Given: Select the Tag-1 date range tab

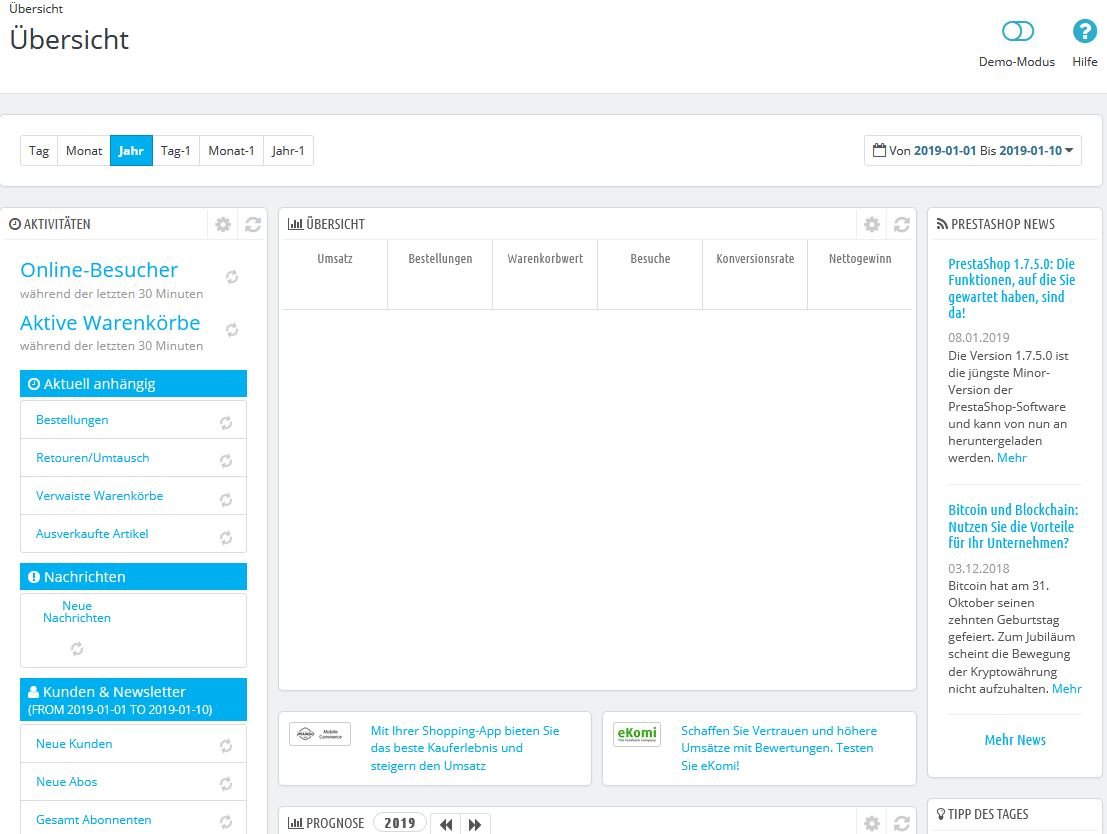Looking at the screenshot, I should click(176, 150).
